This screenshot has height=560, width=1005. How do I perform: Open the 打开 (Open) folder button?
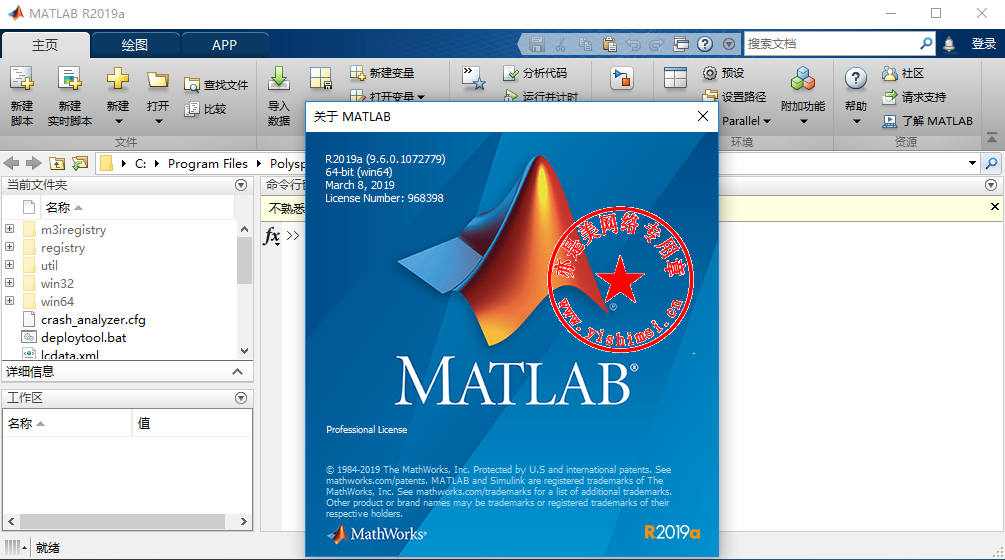point(158,95)
